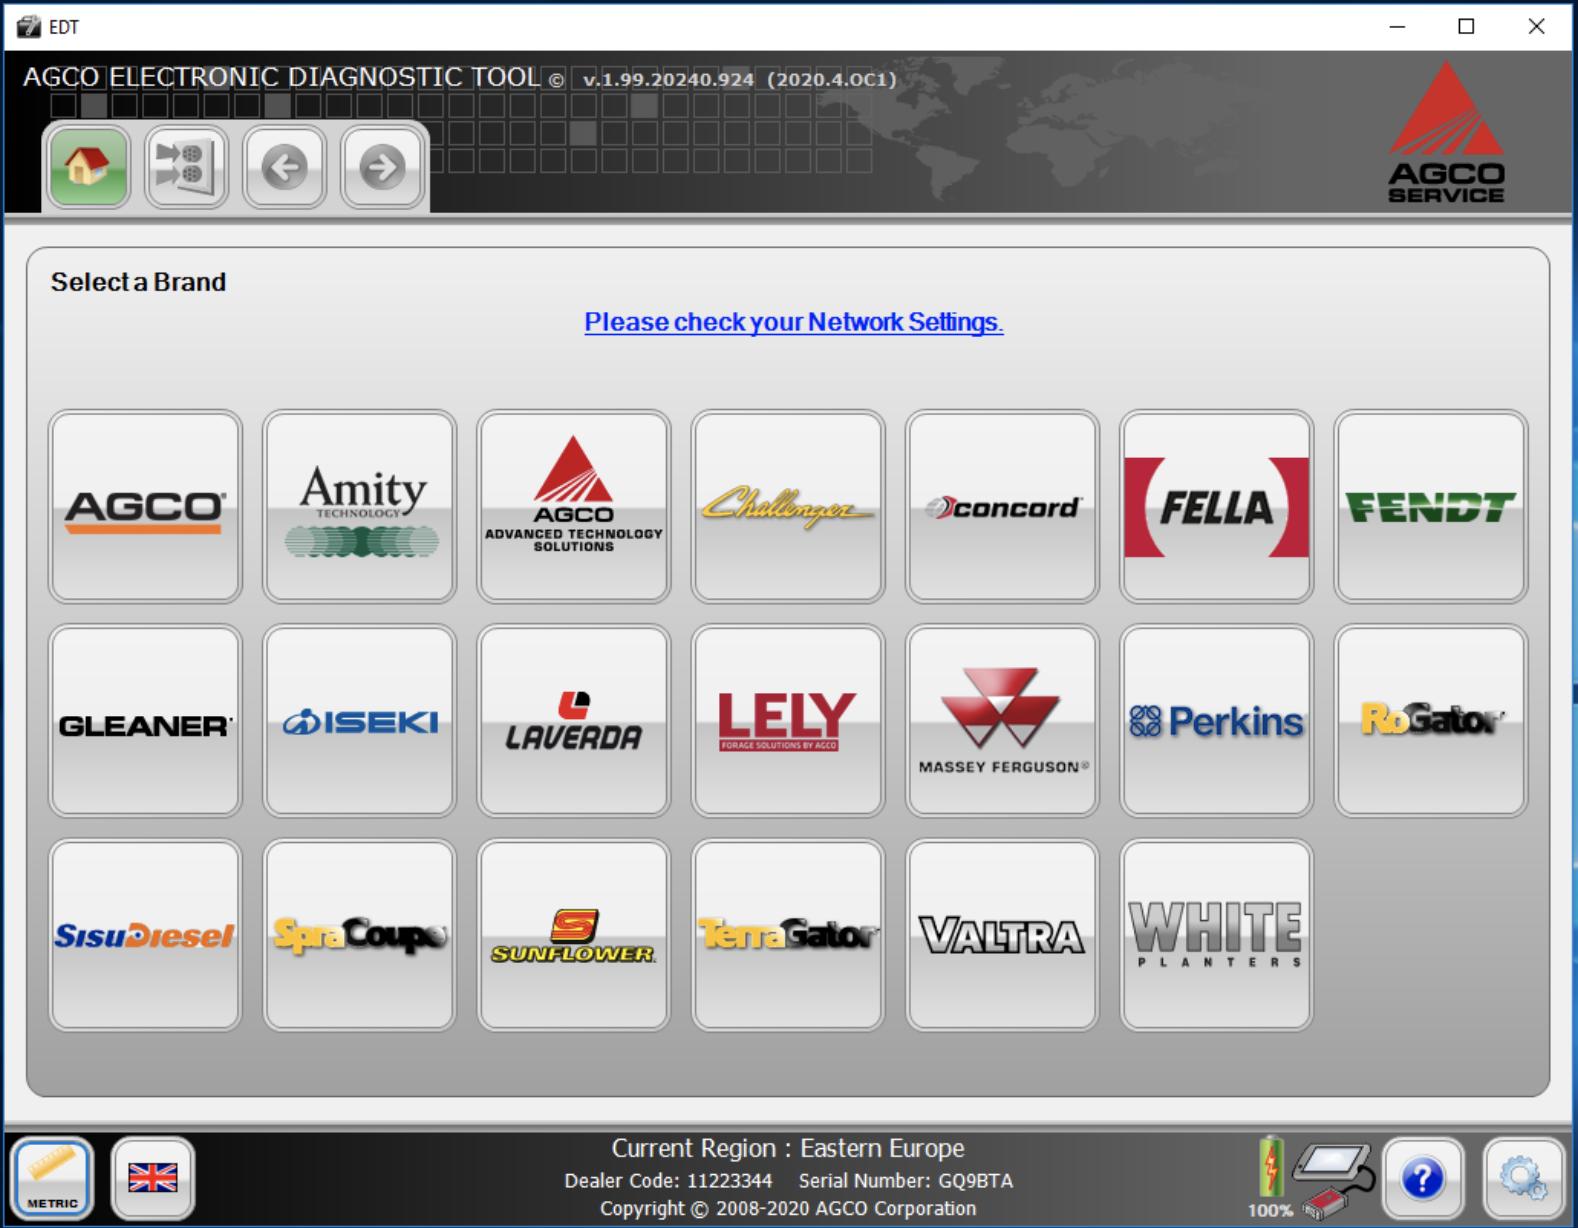Viewport: 1578px width, 1228px height.
Task: Select the SpraCoupe brand tile
Action: tap(359, 935)
